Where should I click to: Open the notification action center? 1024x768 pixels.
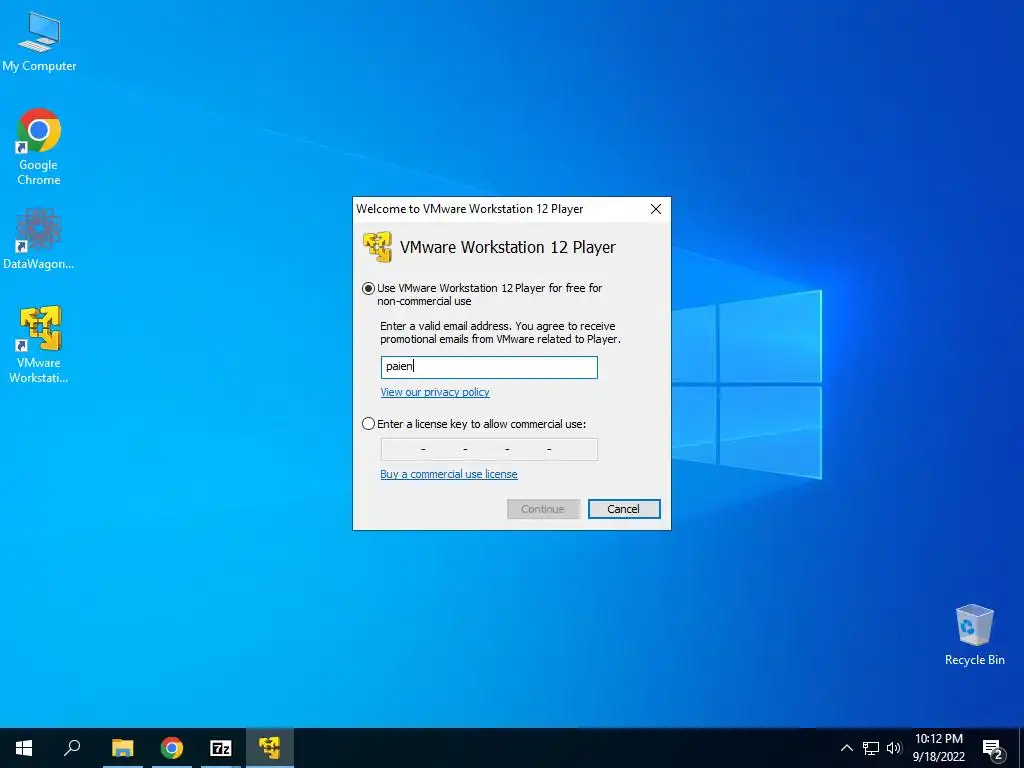pyautogui.click(x=992, y=748)
